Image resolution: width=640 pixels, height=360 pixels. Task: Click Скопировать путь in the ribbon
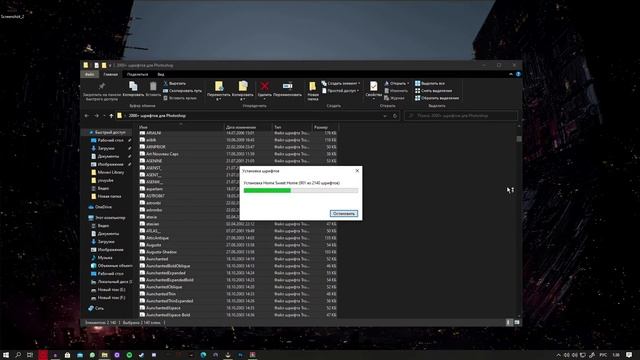pyautogui.click(x=182, y=91)
